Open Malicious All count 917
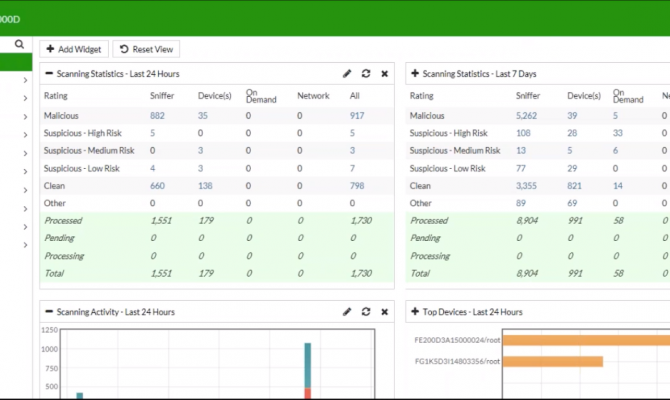 [357, 115]
